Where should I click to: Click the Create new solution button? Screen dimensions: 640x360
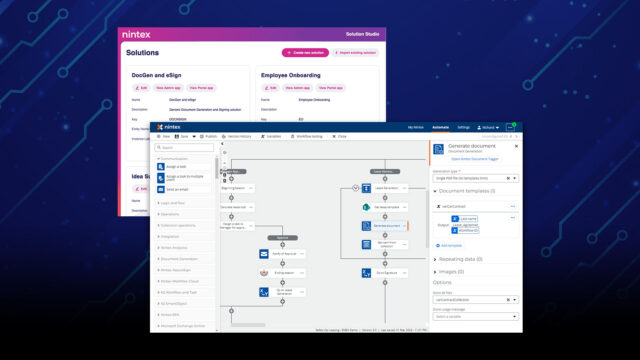(305, 53)
